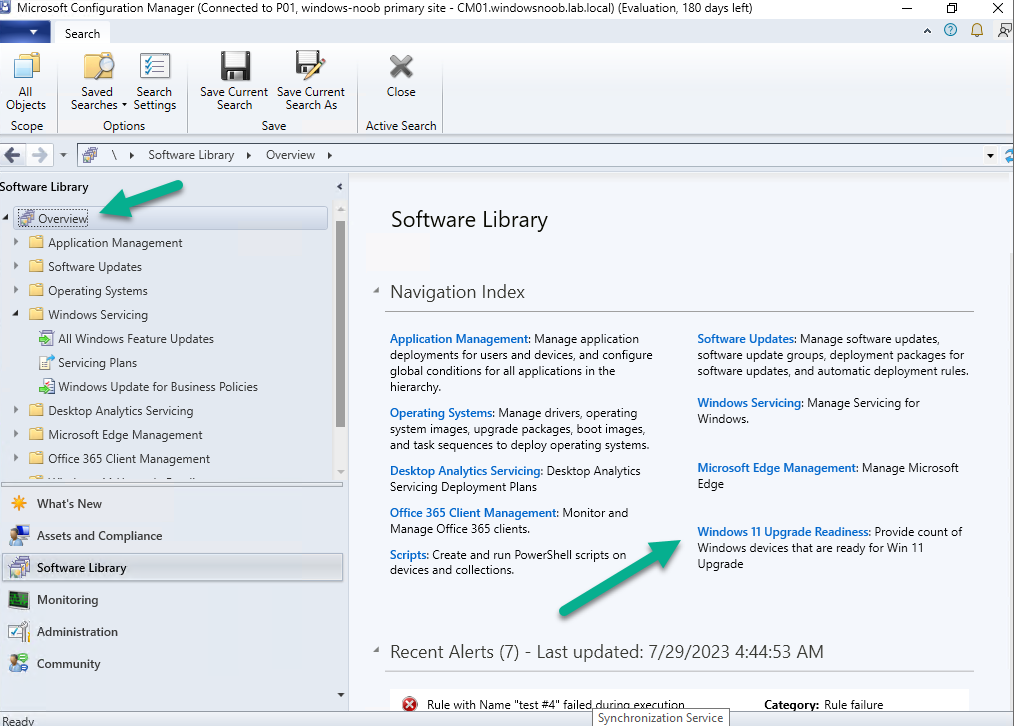Open the Windows Servicing link
The height and width of the screenshot is (726, 1014).
coord(750,403)
